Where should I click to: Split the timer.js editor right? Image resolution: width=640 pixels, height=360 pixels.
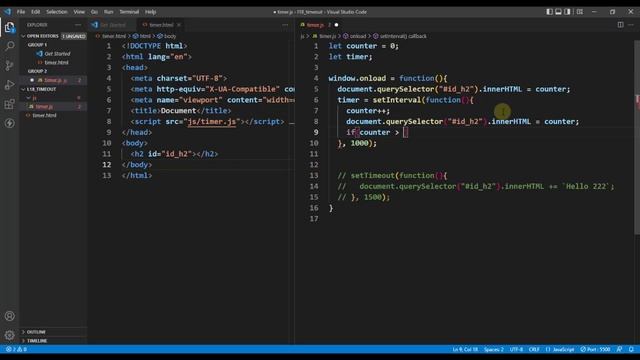(620, 24)
